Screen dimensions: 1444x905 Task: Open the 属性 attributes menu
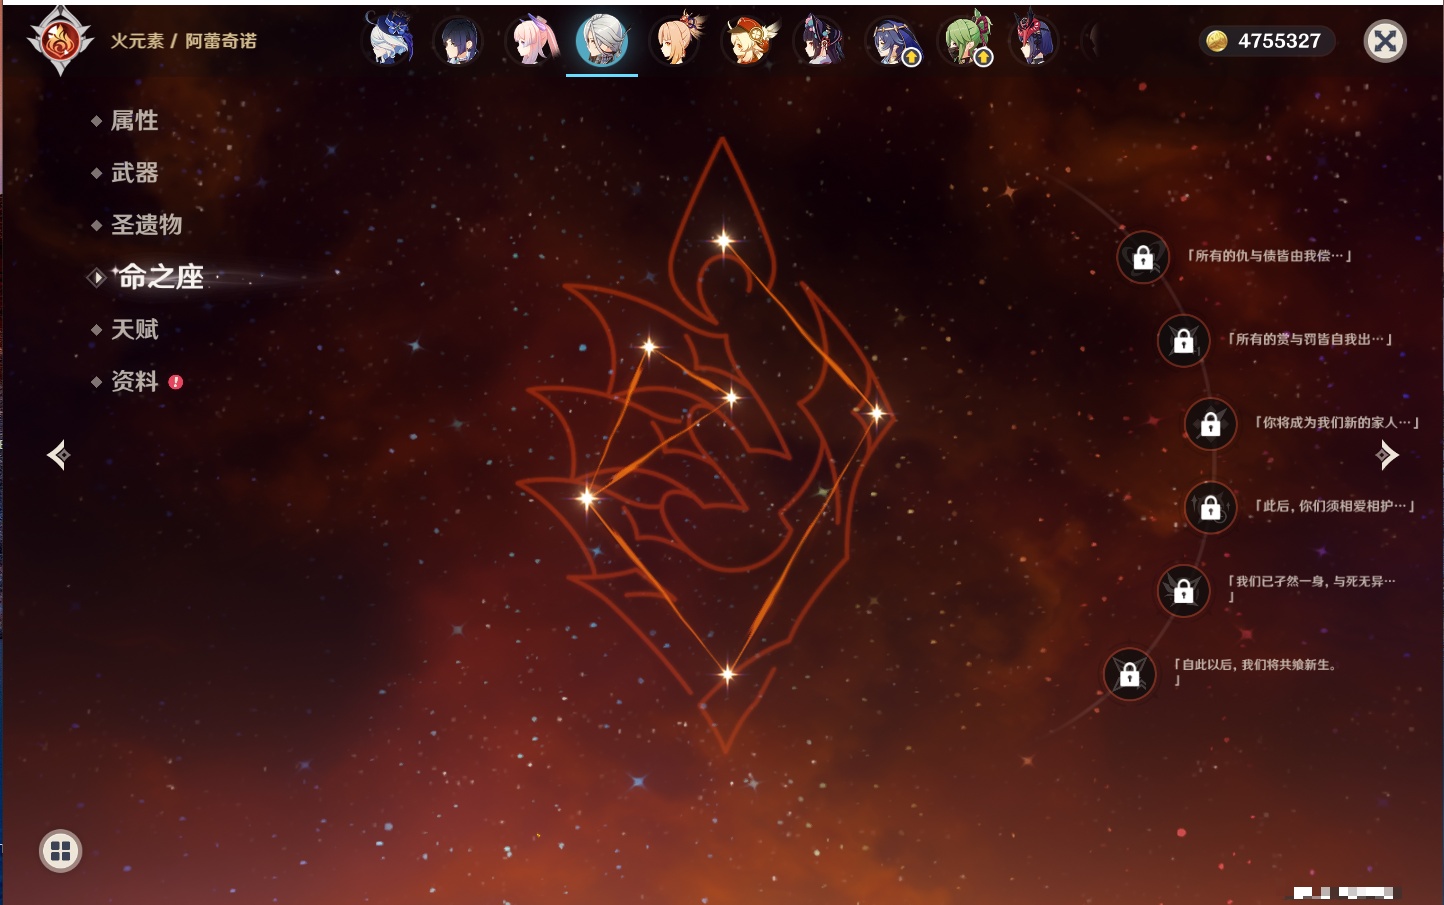click(x=134, y=121)
